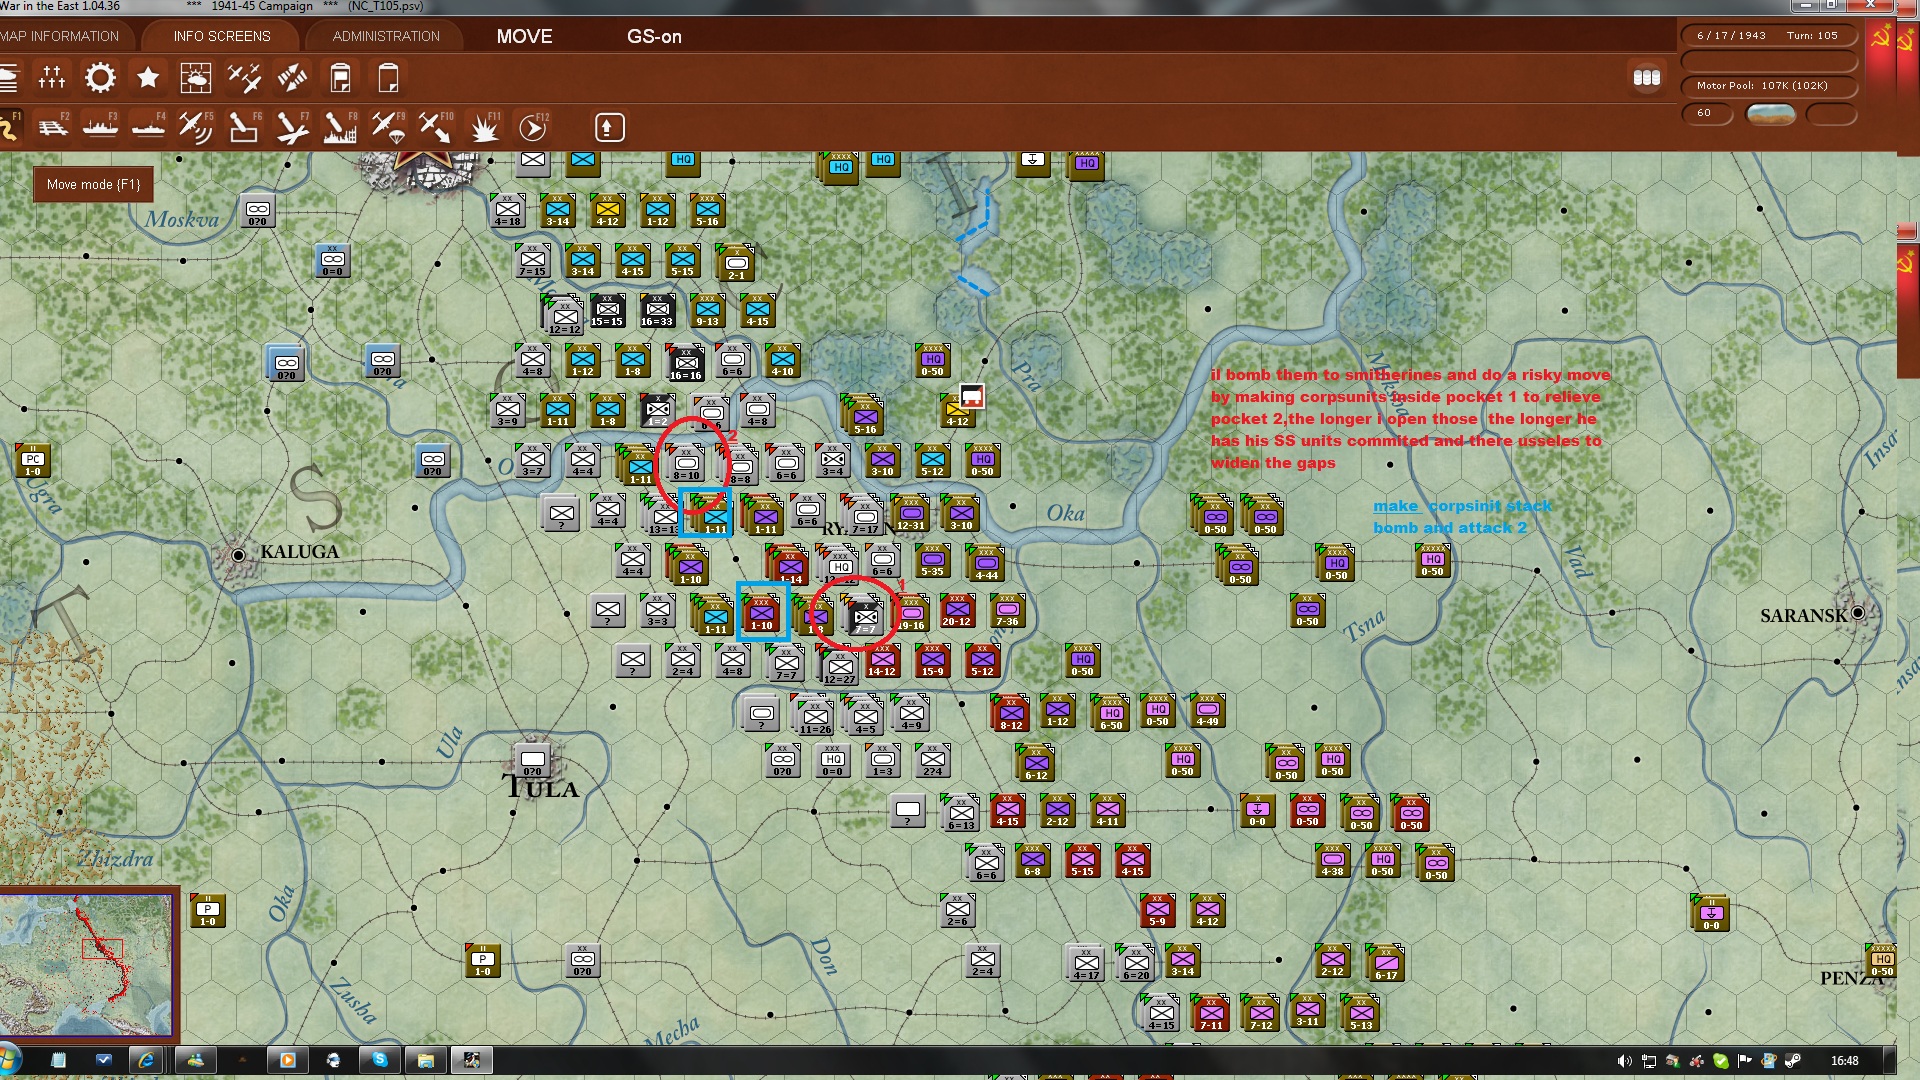The width and height of the screenshot is (1920, 1080).
Task: Select the 4-38 Soviet unit counter
Action: [x=1333, y=861]
